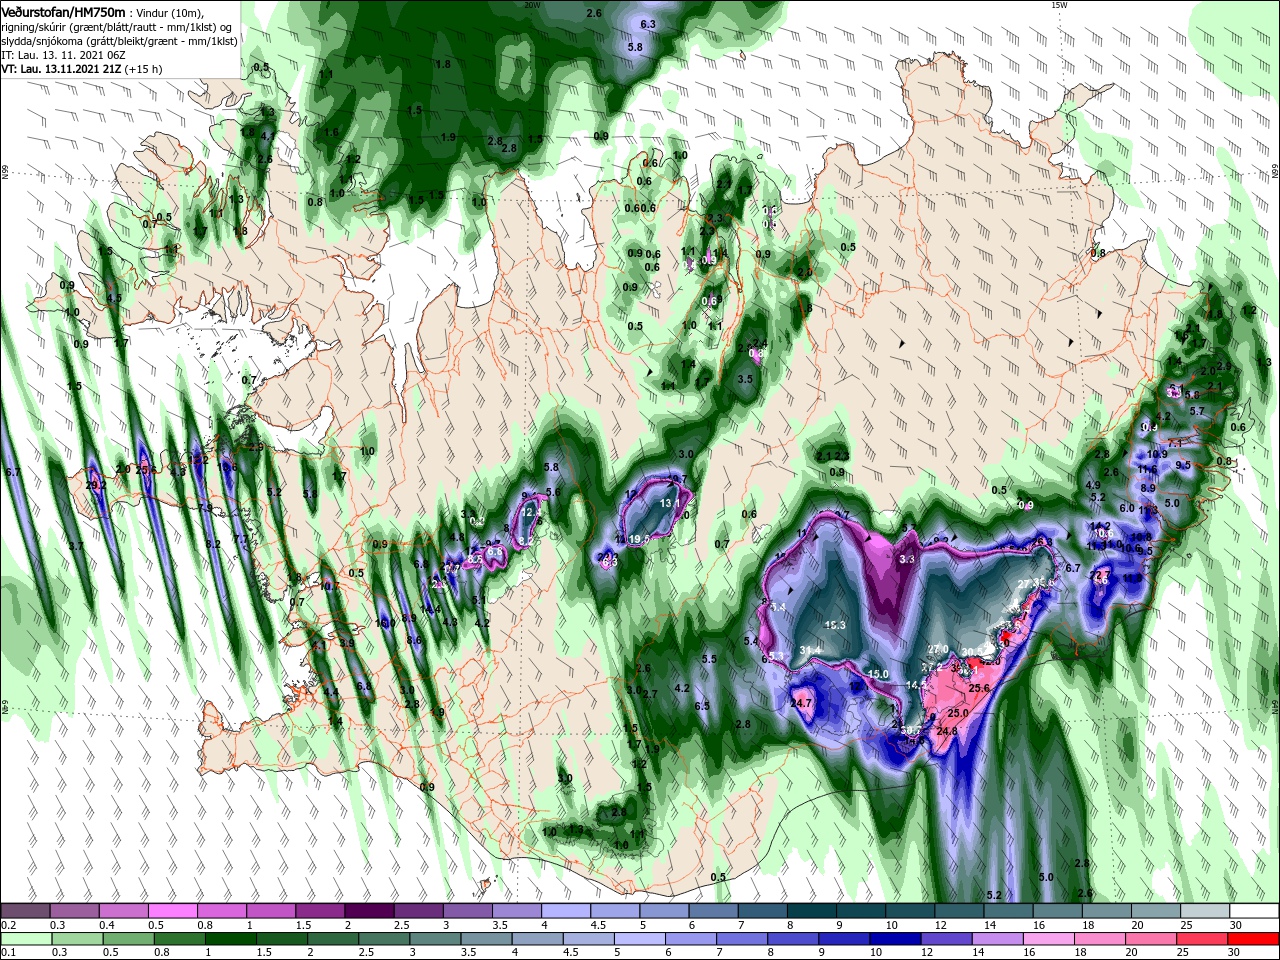Click the 'VT: Lau. 13.11.2021 21Z' line
Screen dimensions: 1280x960
tap(60, 69)
